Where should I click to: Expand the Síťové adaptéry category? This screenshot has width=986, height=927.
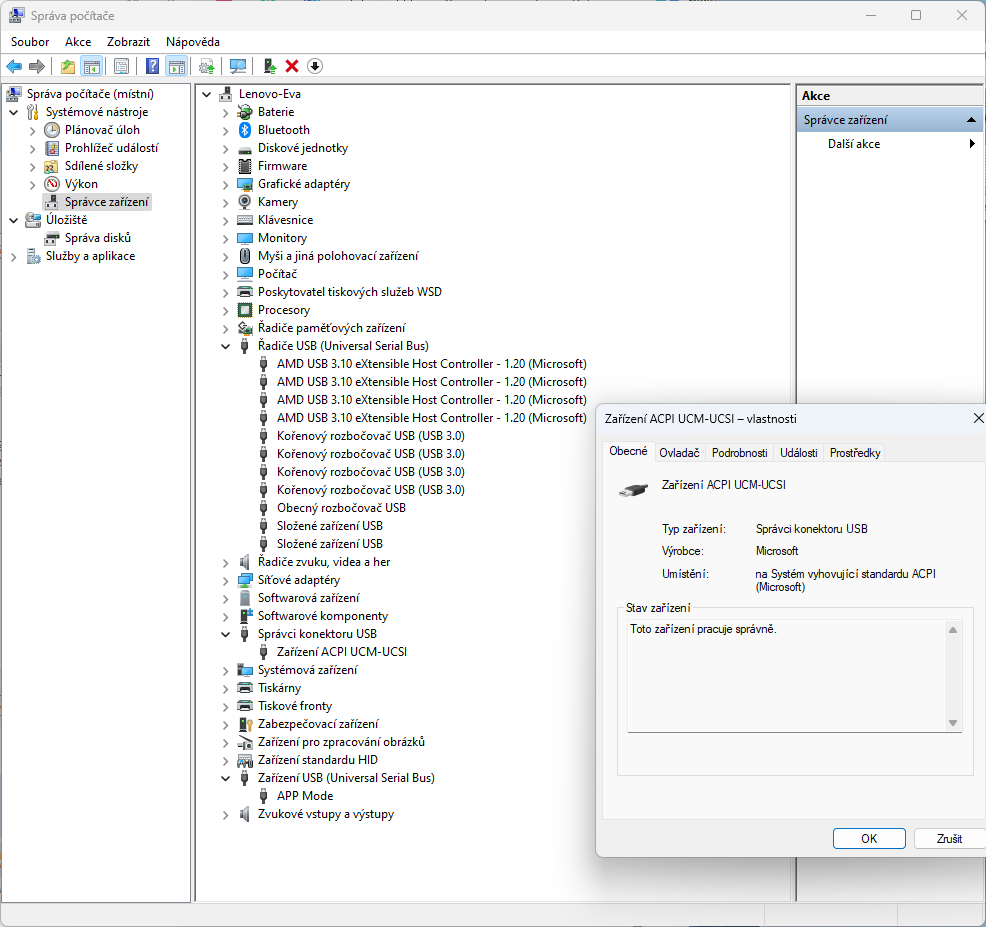(x=226, y=580)
